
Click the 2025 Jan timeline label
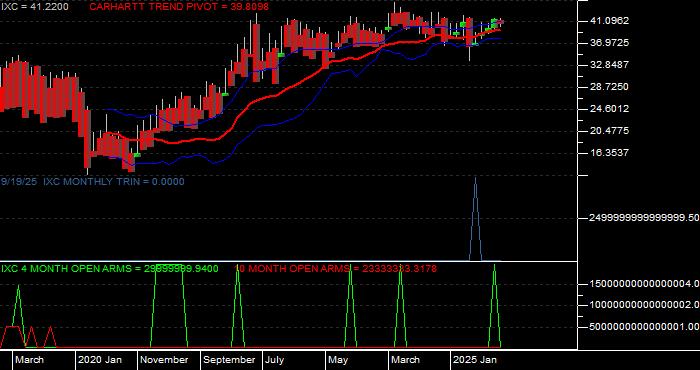click(475, 360)
